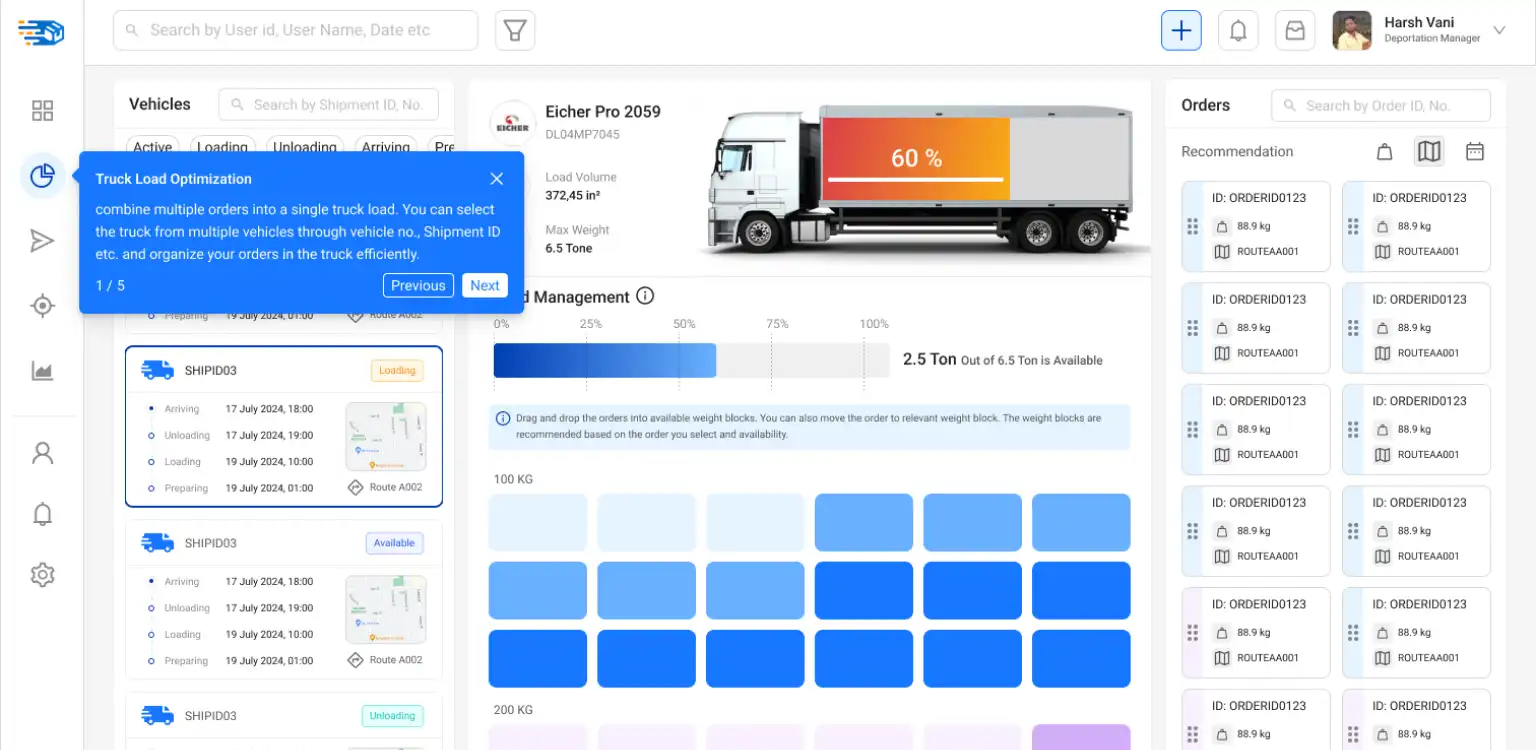Click truck icon on the Unloading shipment card
The image size is (1536, 750).
pyautogui.click(x=157, y=716)
